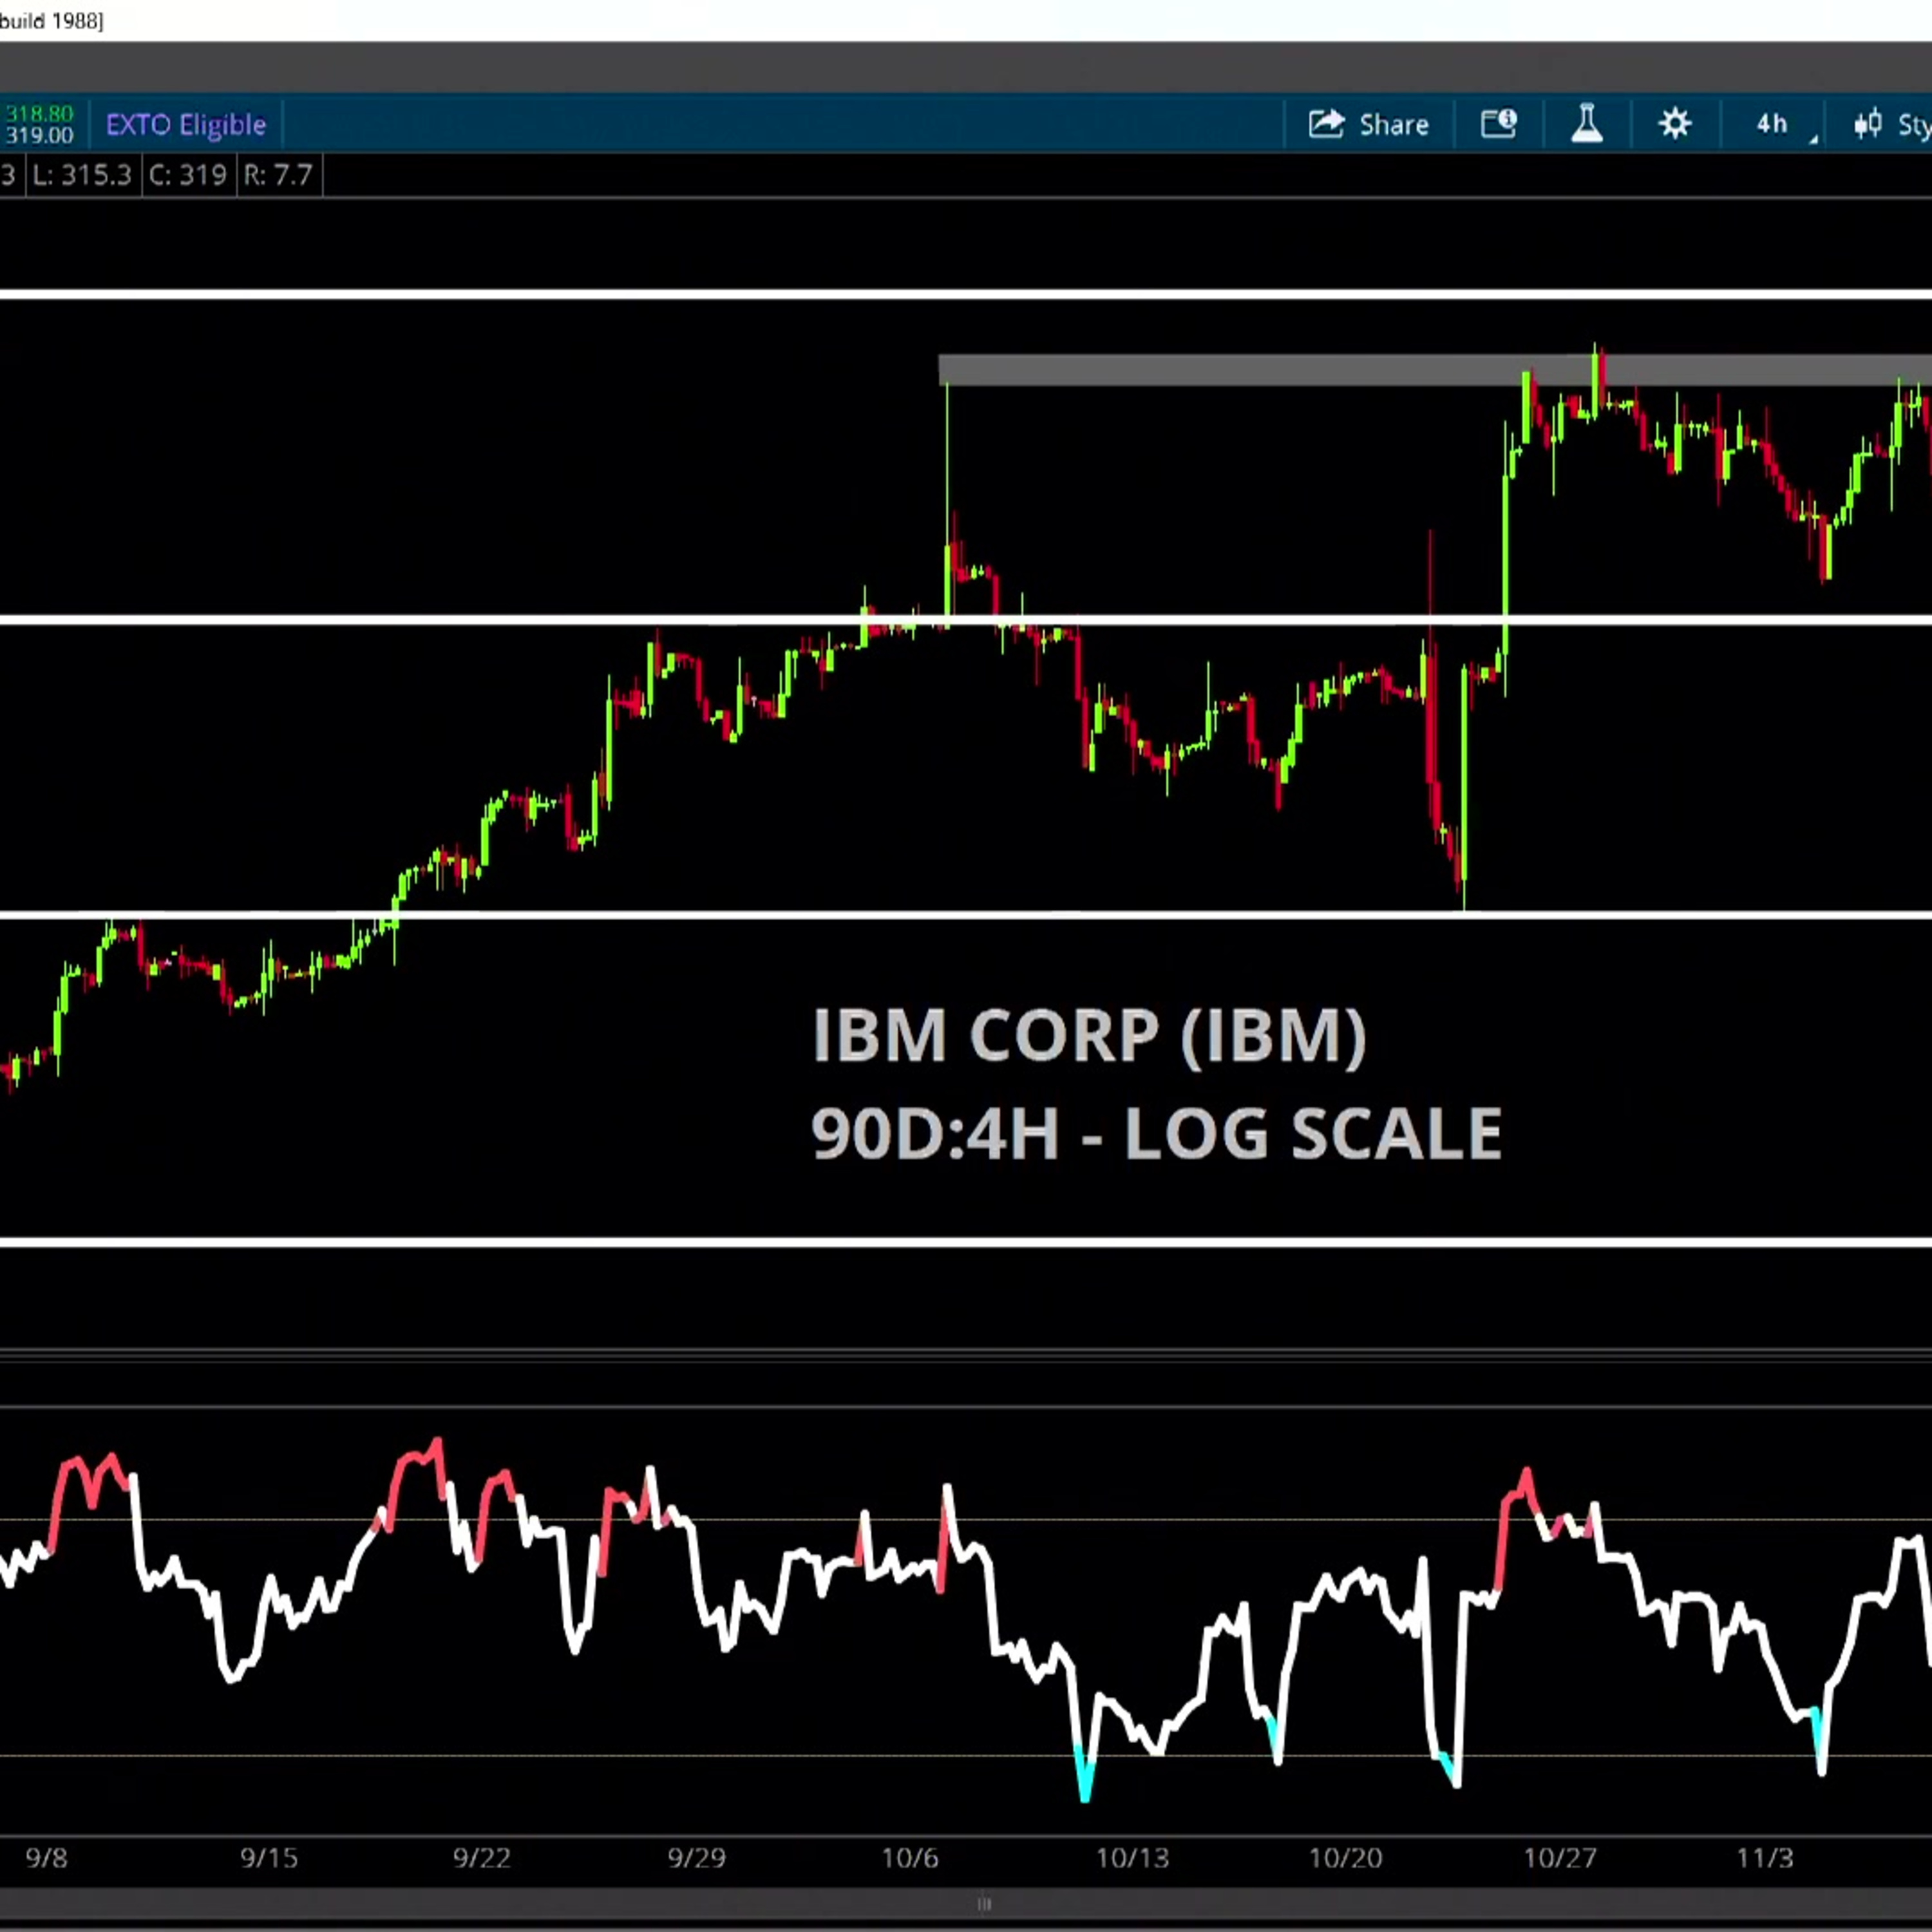Click the R: 7.7 range display field

(x=278, y=175)
